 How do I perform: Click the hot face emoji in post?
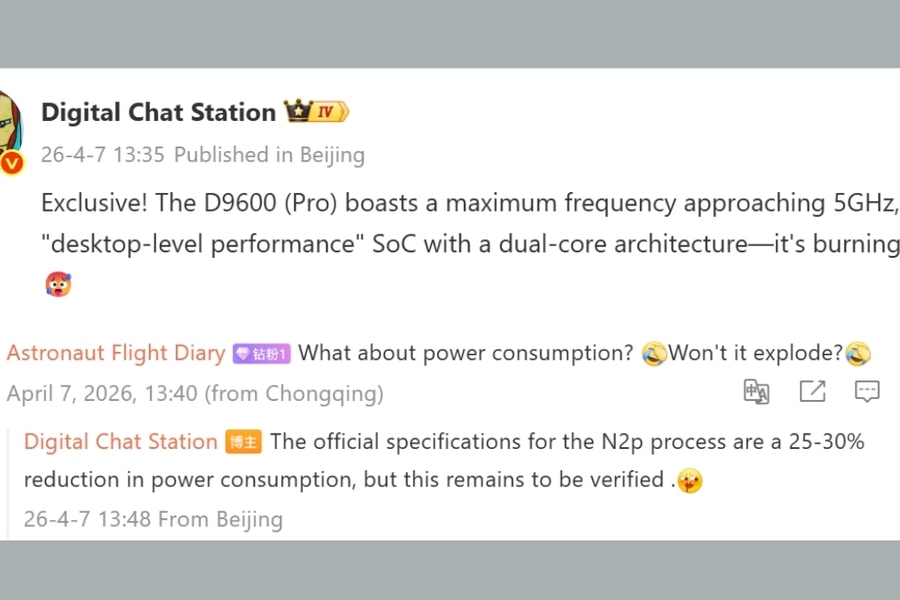pos(58,284)
